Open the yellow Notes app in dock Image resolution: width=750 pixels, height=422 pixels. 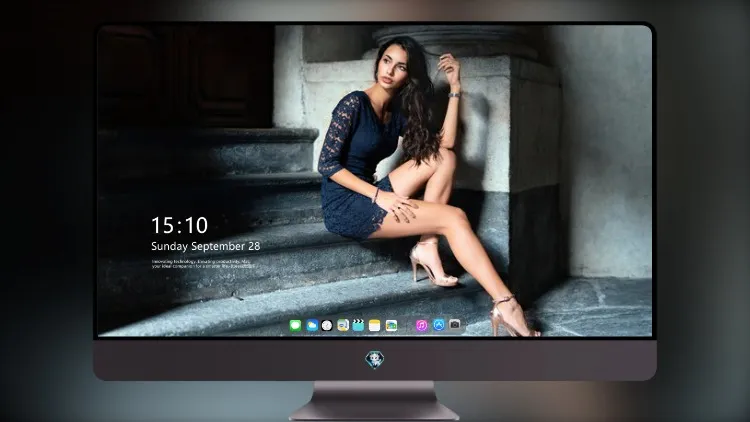click(375, 326)
